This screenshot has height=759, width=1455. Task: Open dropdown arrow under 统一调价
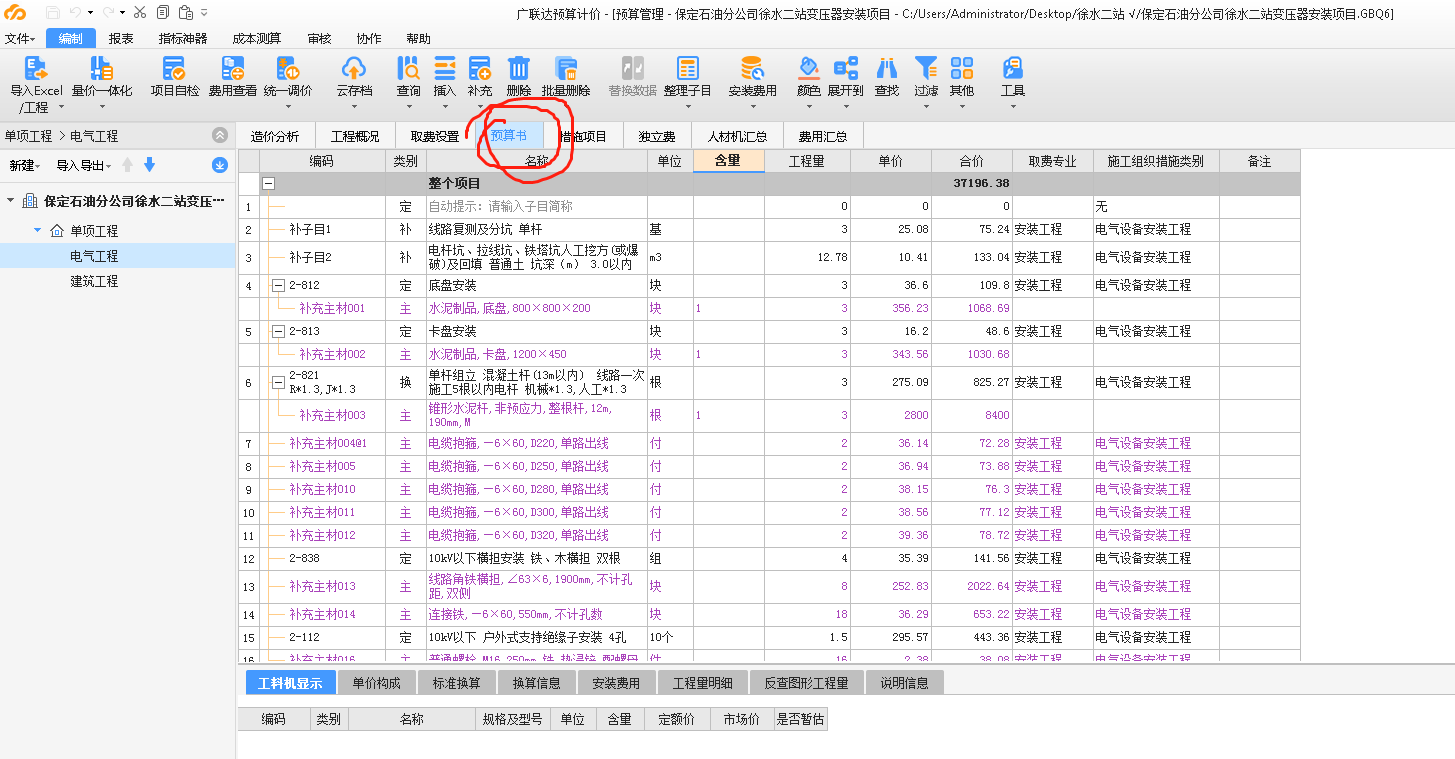pyautogui.click(x=288, y=107)
